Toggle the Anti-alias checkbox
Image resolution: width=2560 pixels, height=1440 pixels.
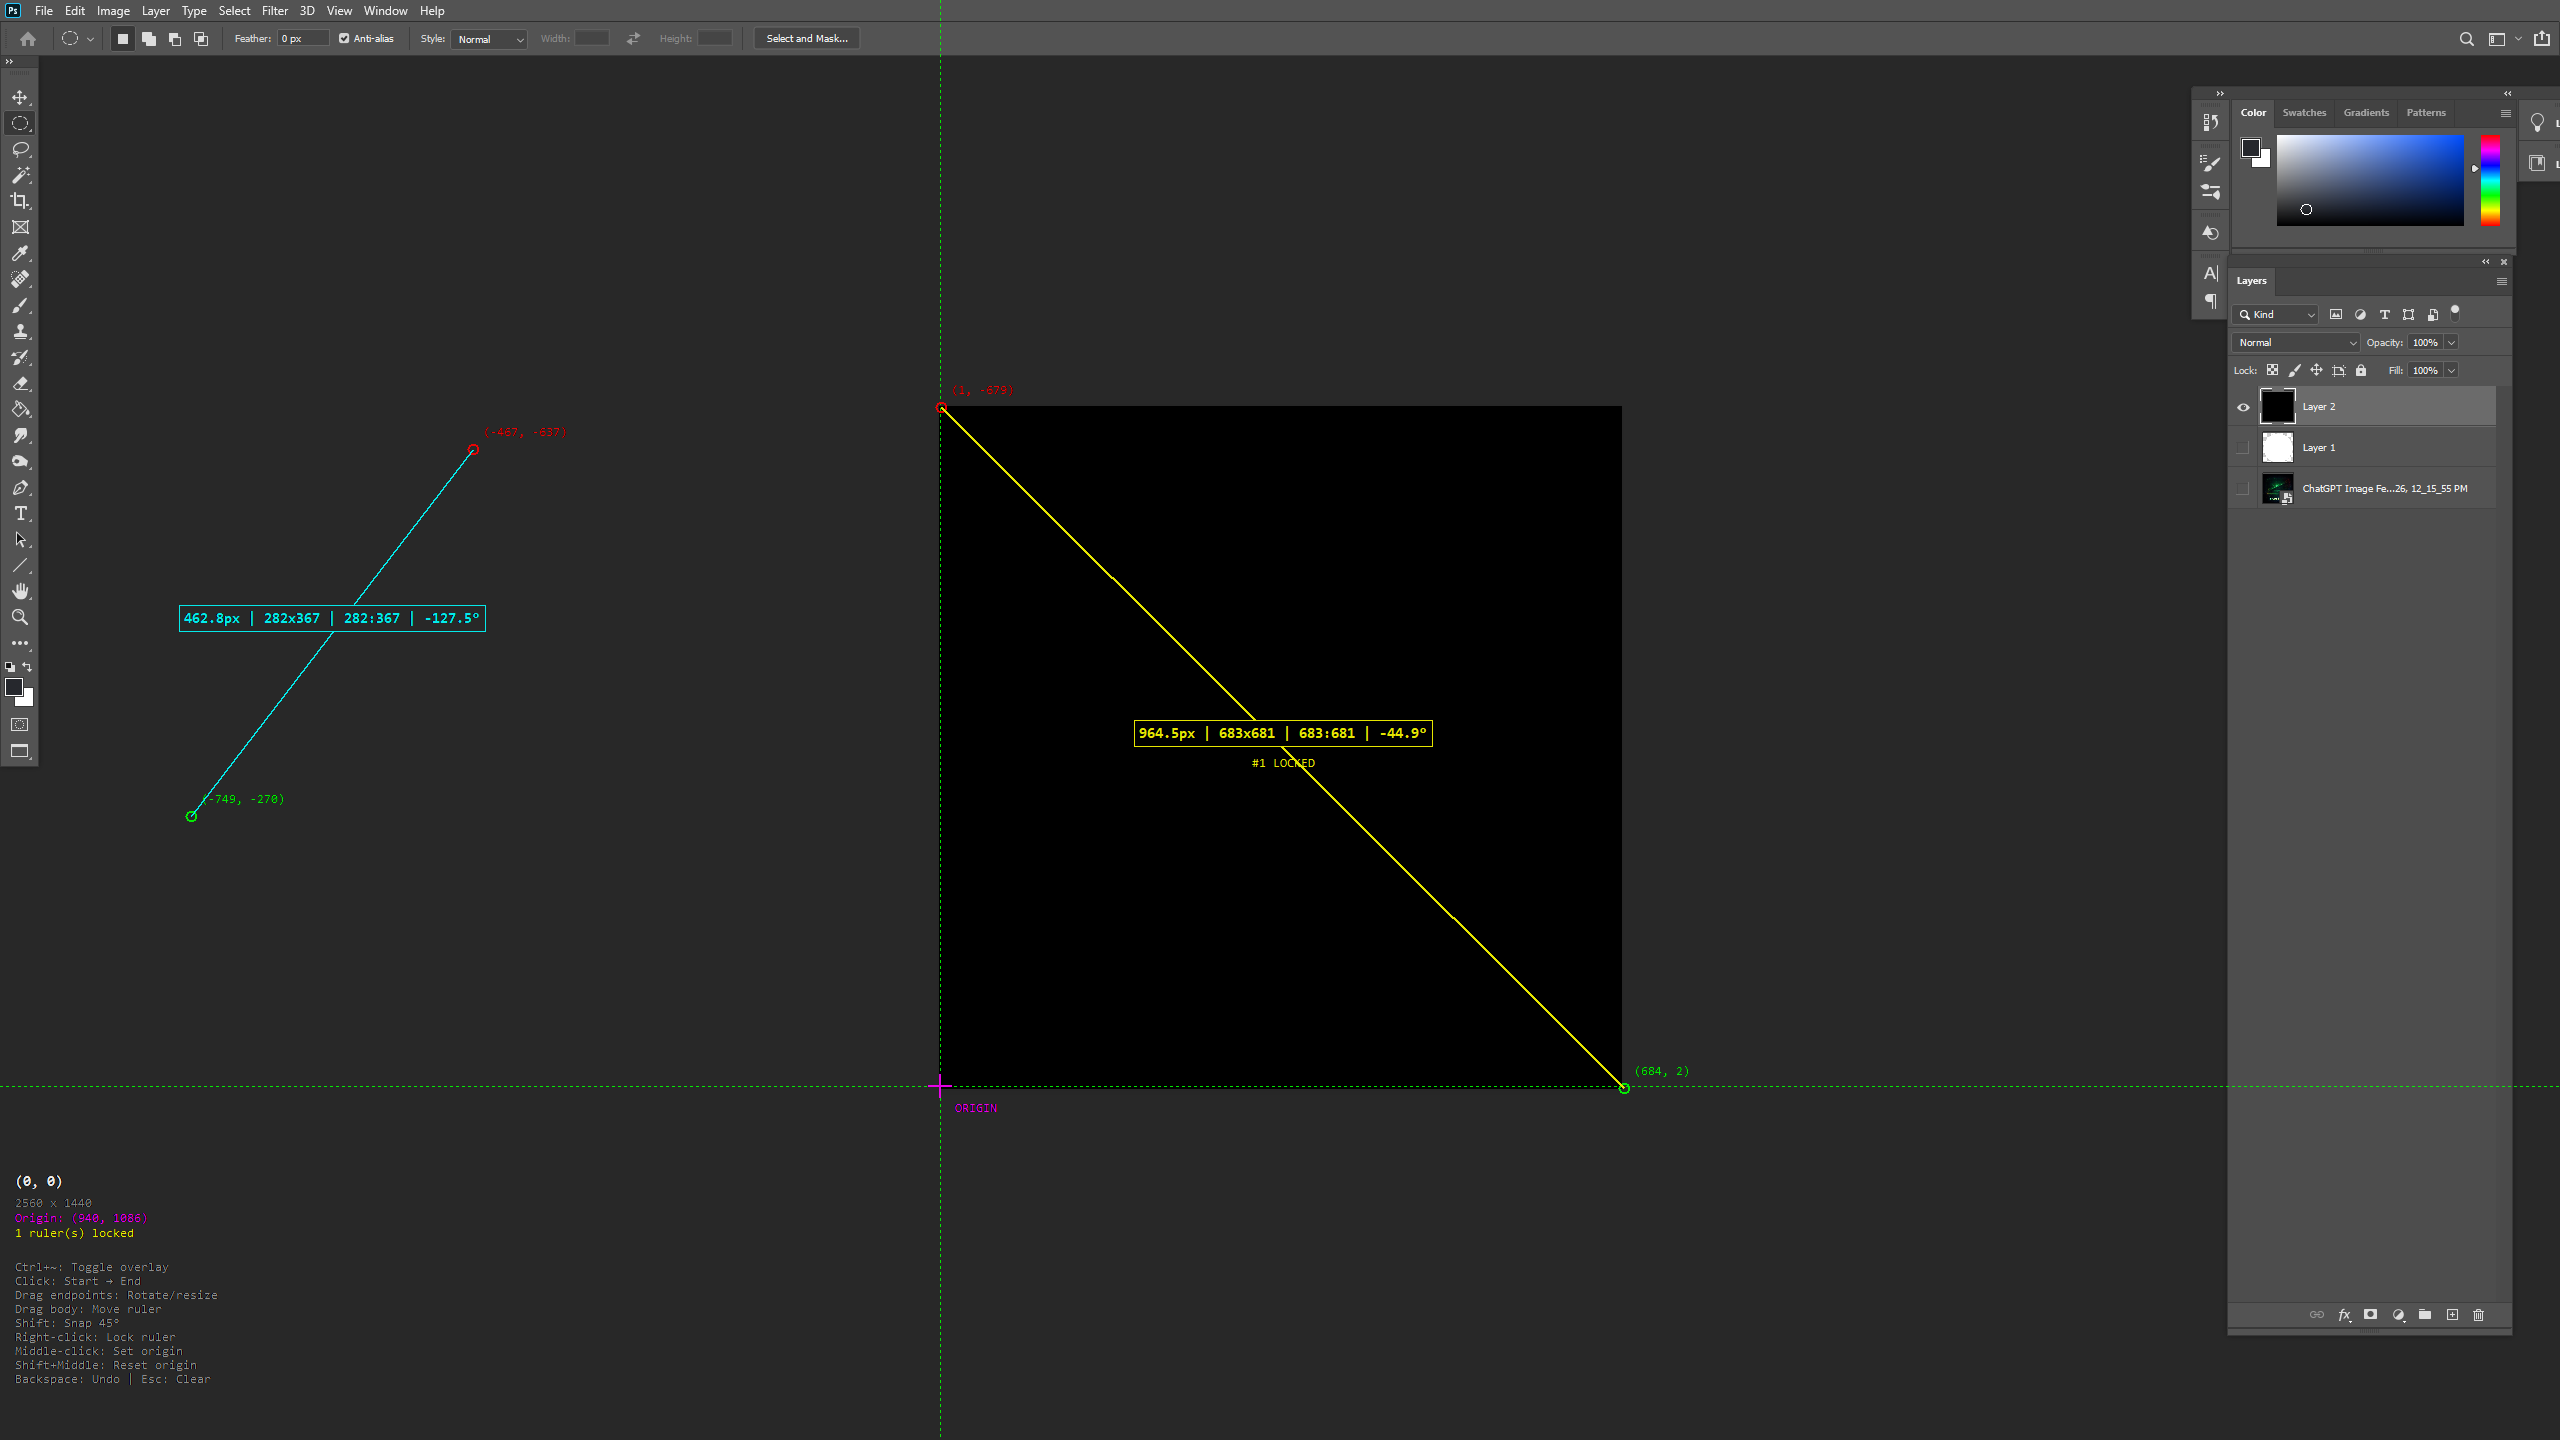pos(344,39)
